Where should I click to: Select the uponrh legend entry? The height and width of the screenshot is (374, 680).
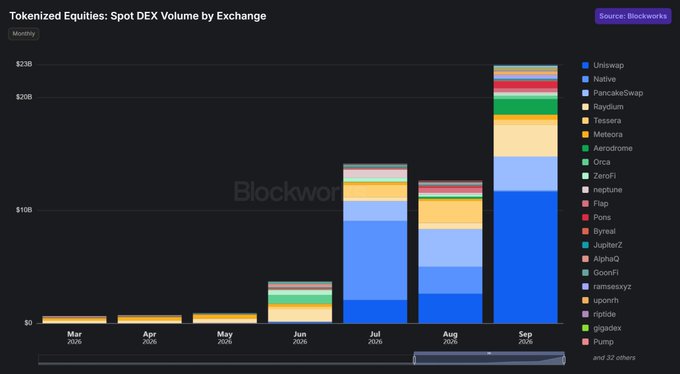click(x=601, y=300)
